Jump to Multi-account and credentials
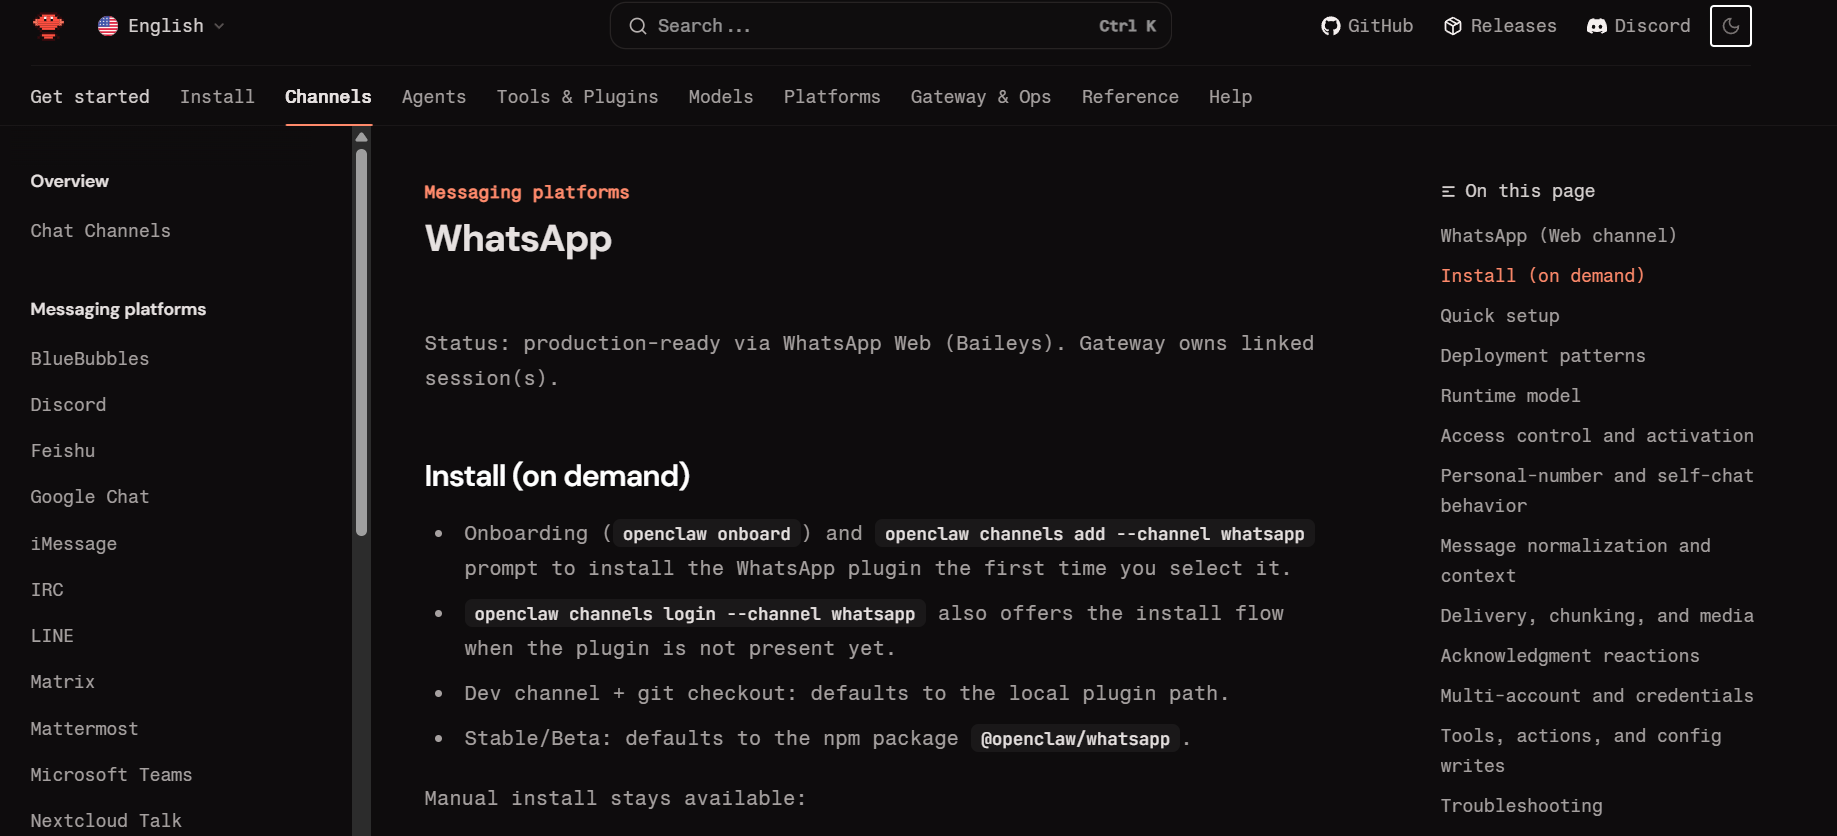 click(1597, 696)
